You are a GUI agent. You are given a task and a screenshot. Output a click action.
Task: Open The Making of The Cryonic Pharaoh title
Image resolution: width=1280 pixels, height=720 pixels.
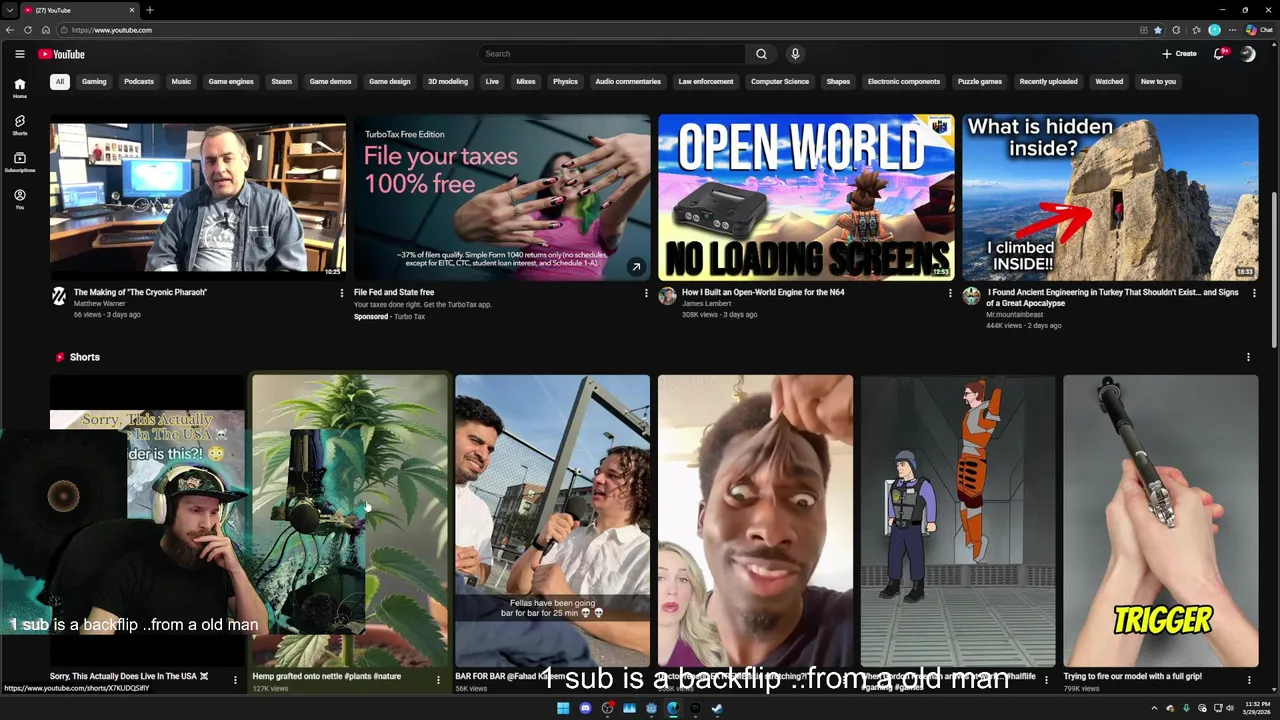[x=140, y=292]
